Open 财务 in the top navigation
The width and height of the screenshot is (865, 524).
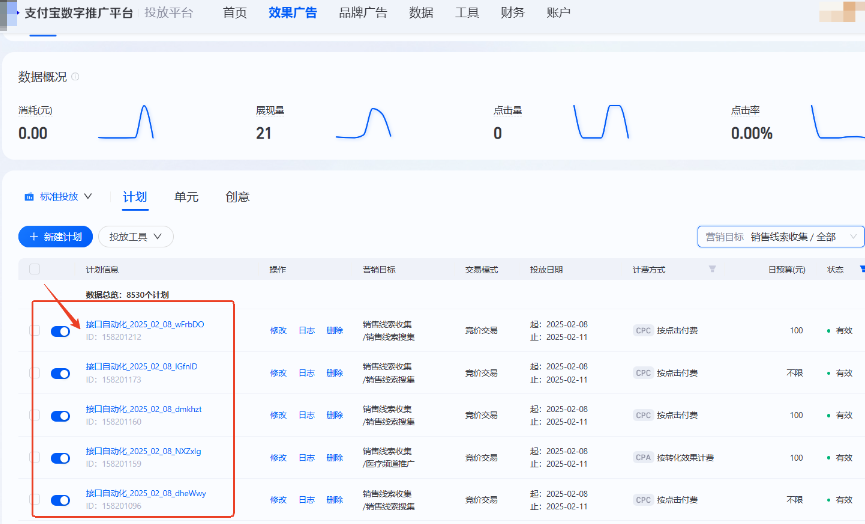click(512, 13)
